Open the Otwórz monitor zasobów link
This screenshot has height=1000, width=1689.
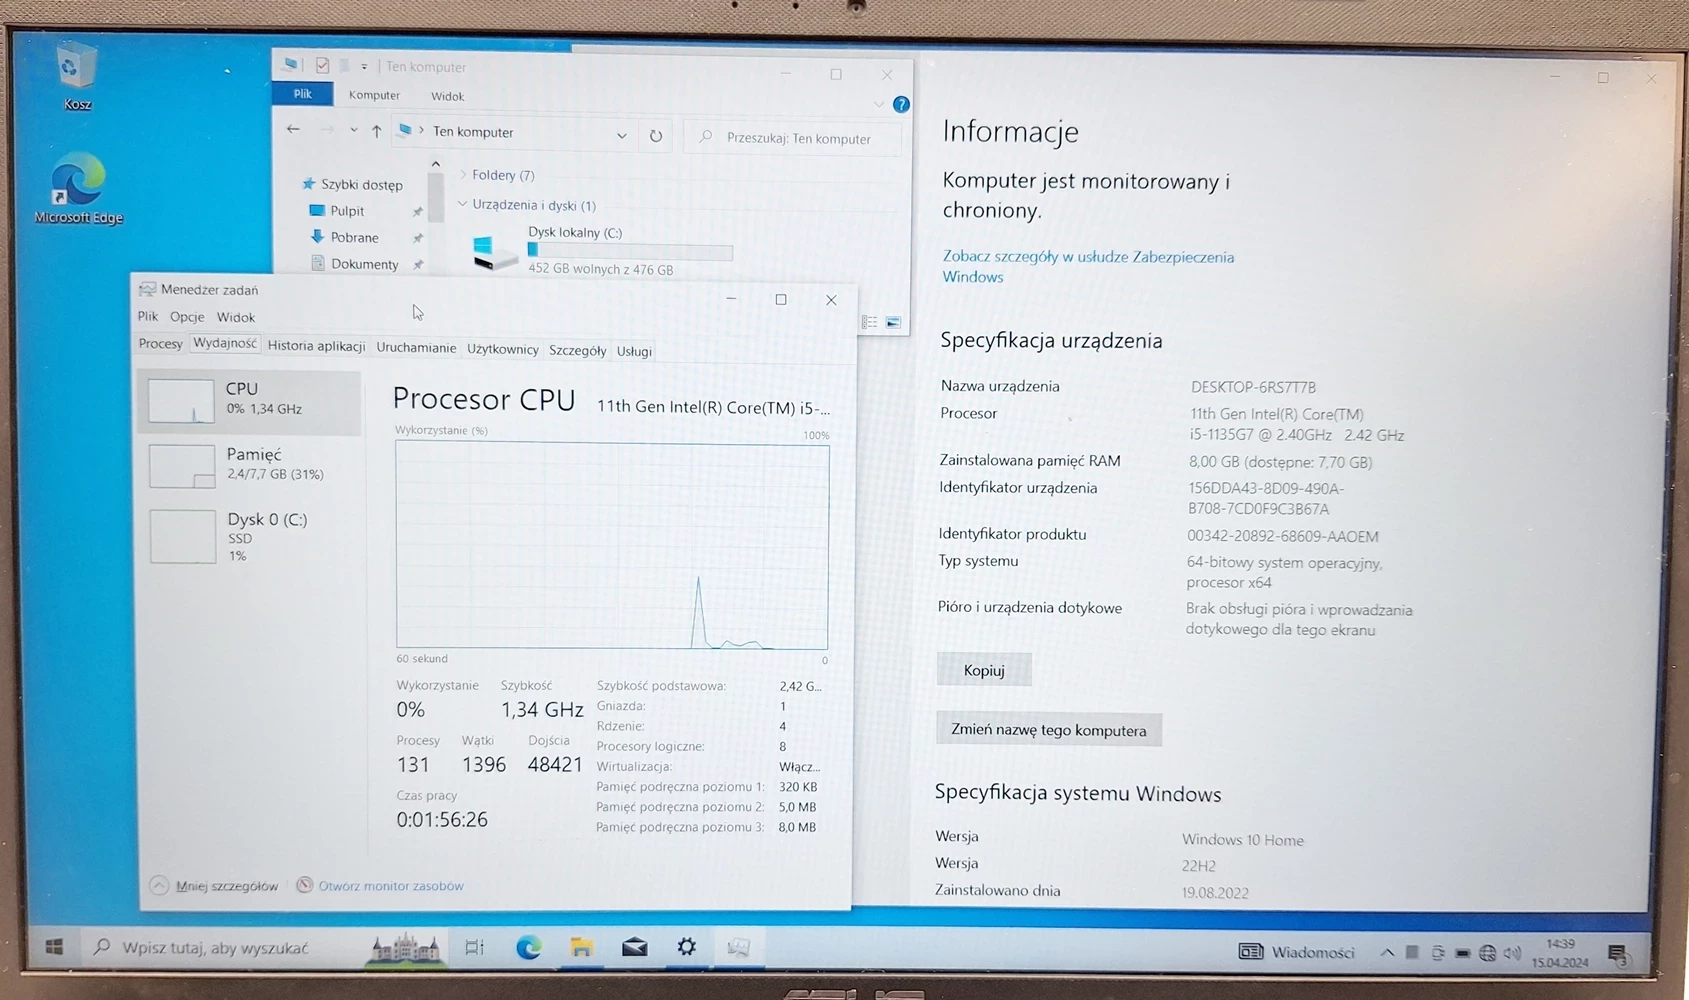[x=390, y=886]
